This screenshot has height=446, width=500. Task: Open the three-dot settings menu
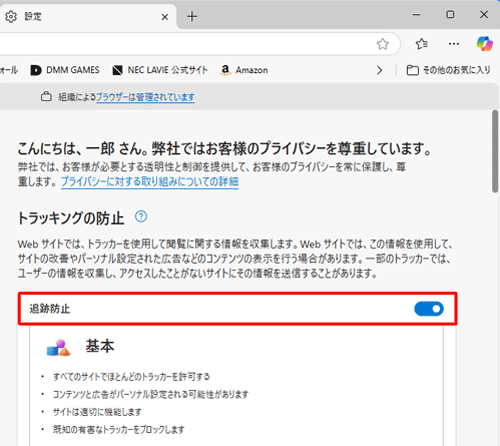pyautogui.click(x=454, y=44)
